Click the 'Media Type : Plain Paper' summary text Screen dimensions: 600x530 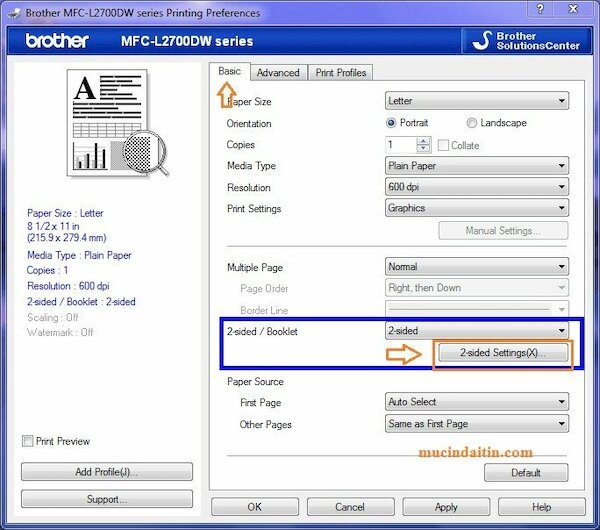click(x=79, y=255)
